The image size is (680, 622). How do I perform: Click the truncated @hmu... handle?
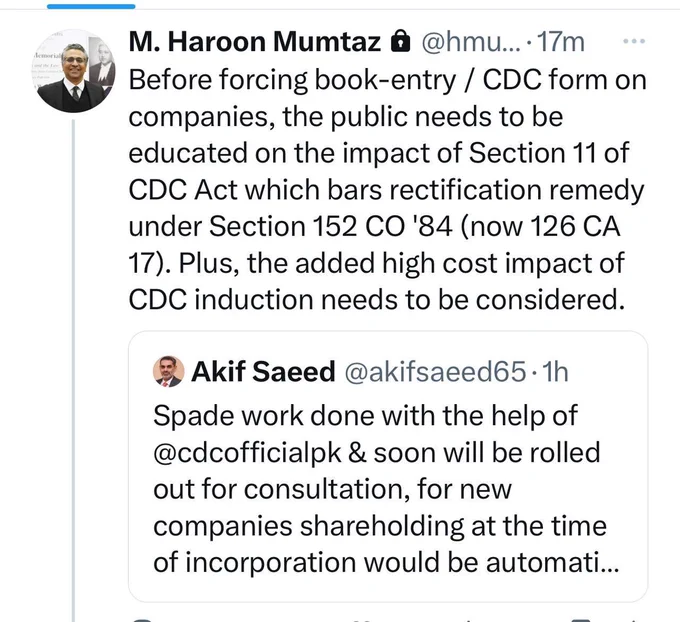point(471,43)
